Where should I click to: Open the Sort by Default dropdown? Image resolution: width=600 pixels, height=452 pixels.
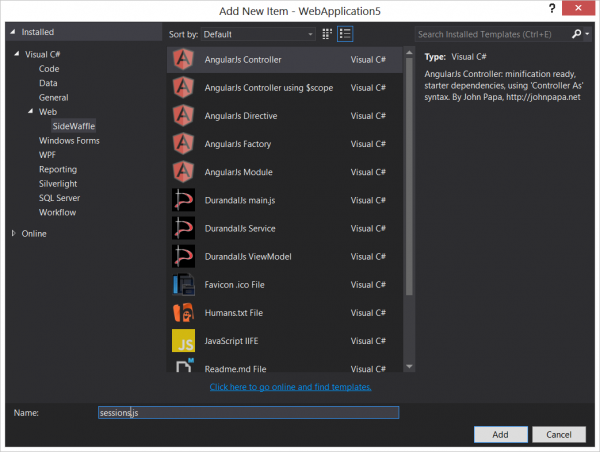coord(258,34)
